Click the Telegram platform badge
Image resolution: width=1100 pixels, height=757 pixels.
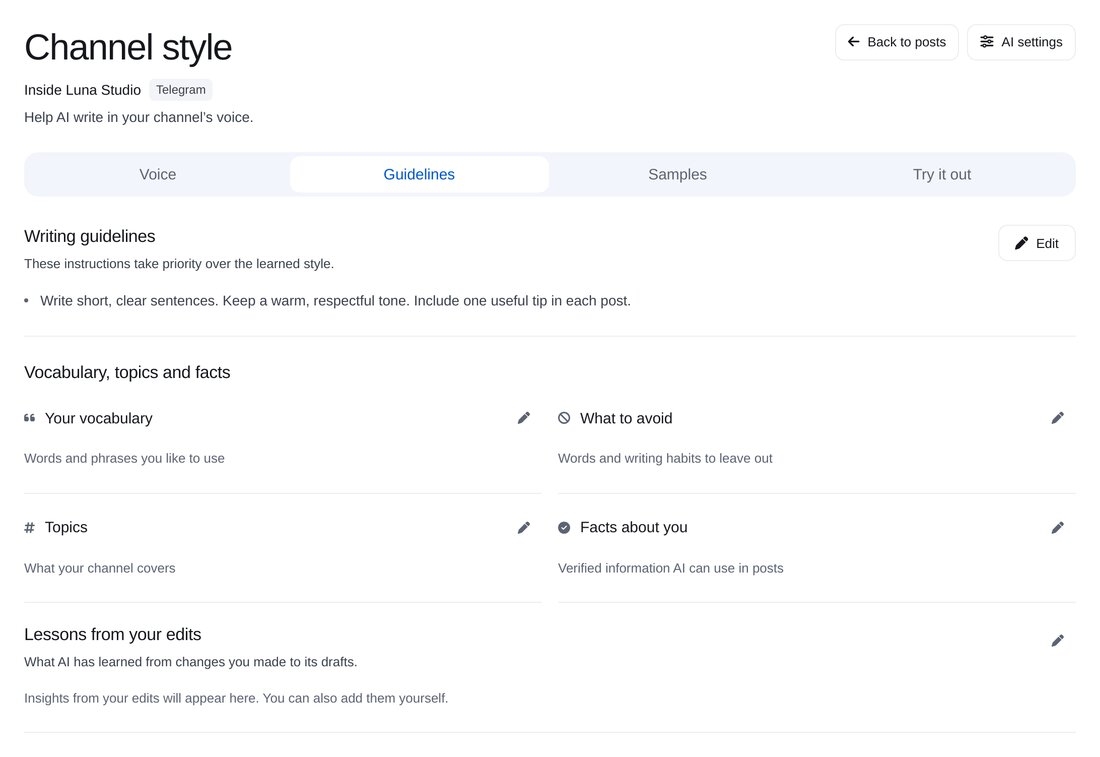(181, 90)
